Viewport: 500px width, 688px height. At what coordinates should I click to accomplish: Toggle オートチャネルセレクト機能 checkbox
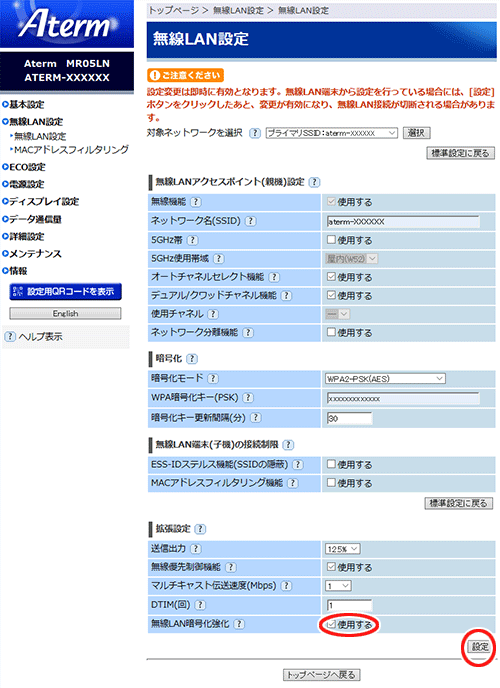pos(332,276)
